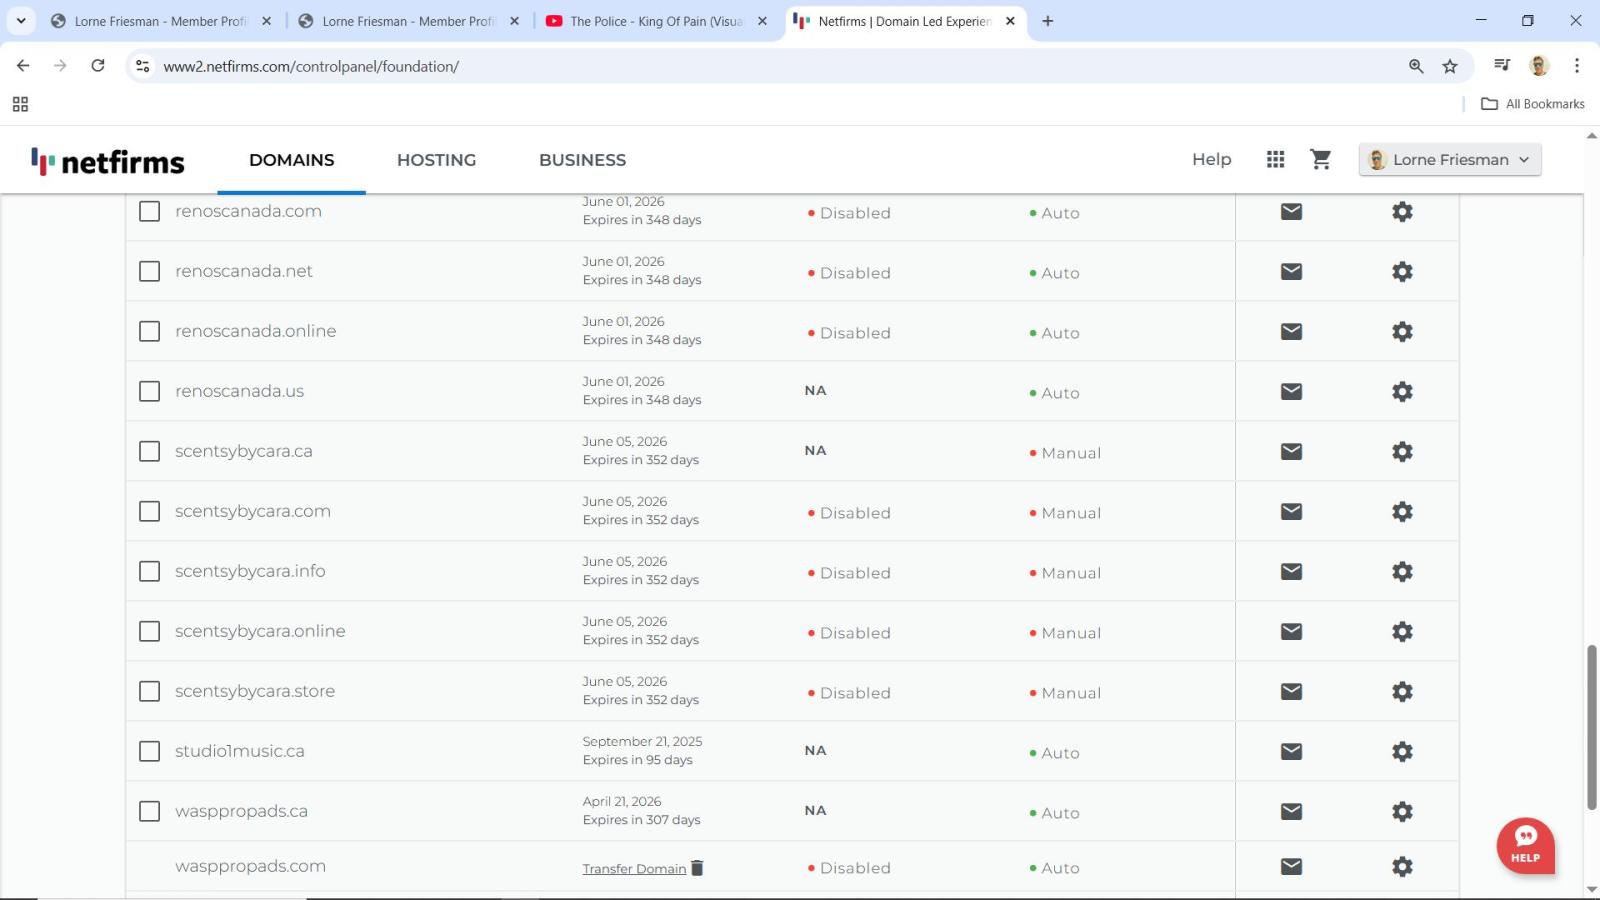Open the tab search dropdown arrow
The width and height of the screenshot is (1600, 900).
(21, 21)
